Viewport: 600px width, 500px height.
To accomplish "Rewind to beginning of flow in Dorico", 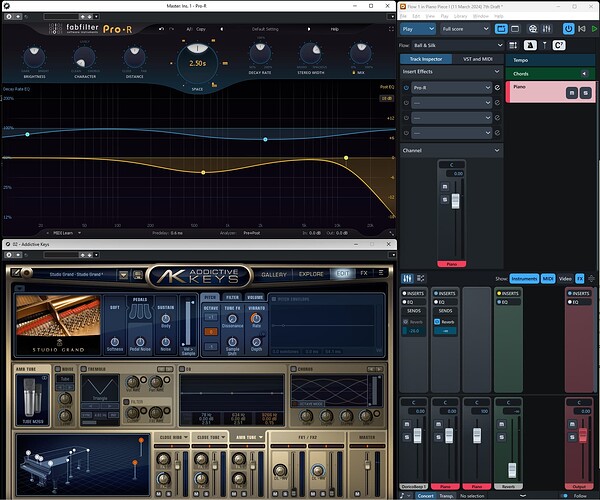I will pyautogui.click(x=582, y=29).
